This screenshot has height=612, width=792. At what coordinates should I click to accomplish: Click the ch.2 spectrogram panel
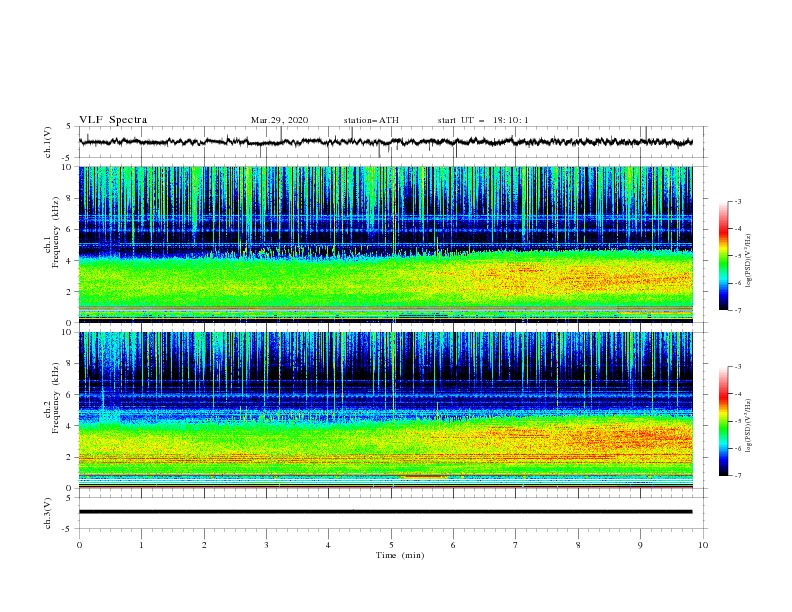[385, 410]
